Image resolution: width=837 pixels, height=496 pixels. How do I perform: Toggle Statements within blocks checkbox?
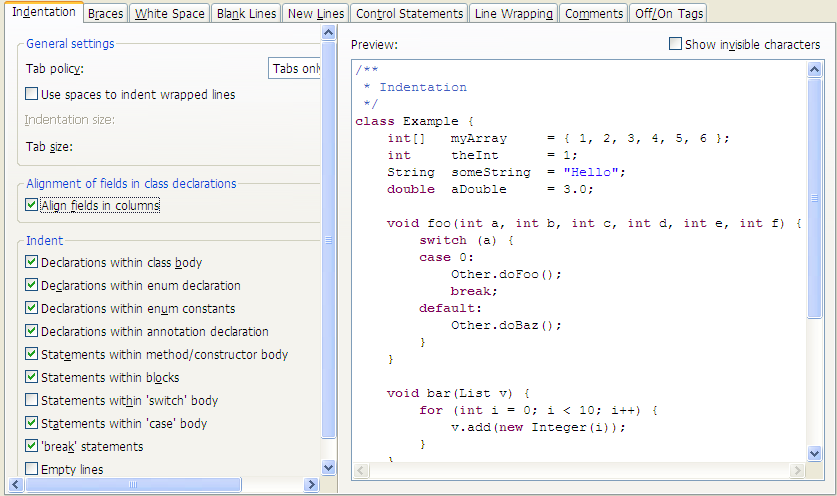31,377
